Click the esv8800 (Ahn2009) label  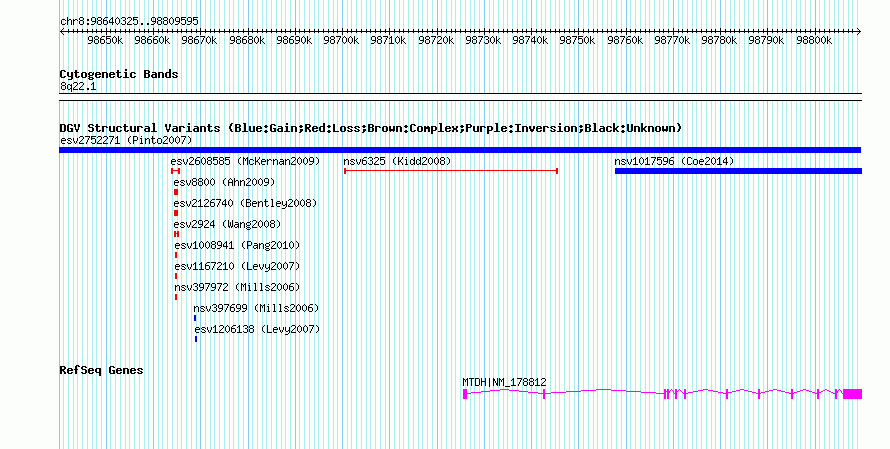224,182
